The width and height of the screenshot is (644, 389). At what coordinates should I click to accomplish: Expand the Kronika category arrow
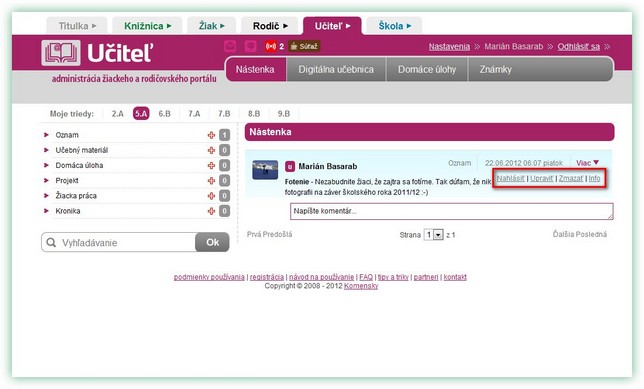coord(46,211)
